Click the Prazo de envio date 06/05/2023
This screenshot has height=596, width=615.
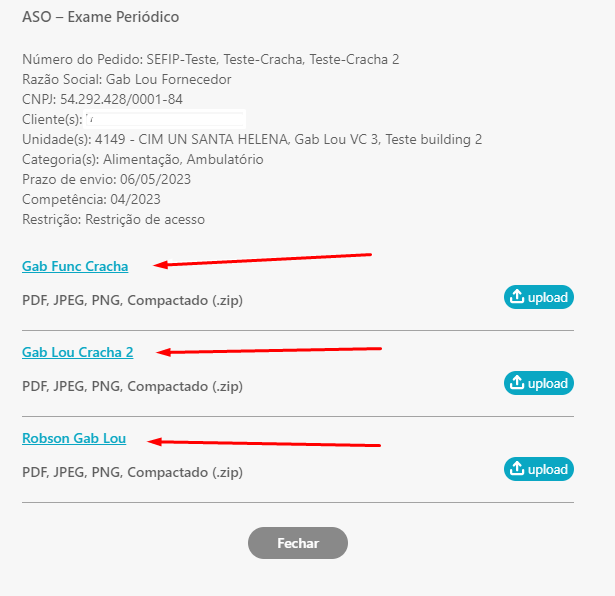click(155, 179)
